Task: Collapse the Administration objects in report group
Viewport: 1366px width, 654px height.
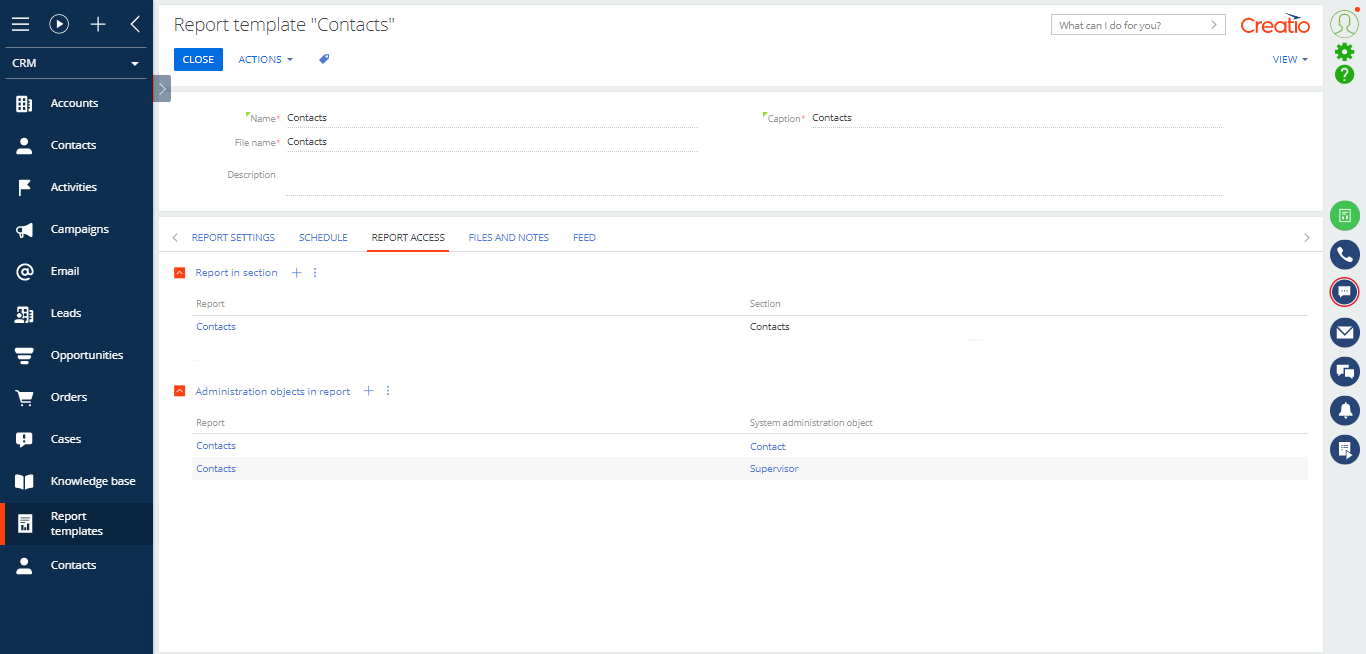Action: (179, 391)
